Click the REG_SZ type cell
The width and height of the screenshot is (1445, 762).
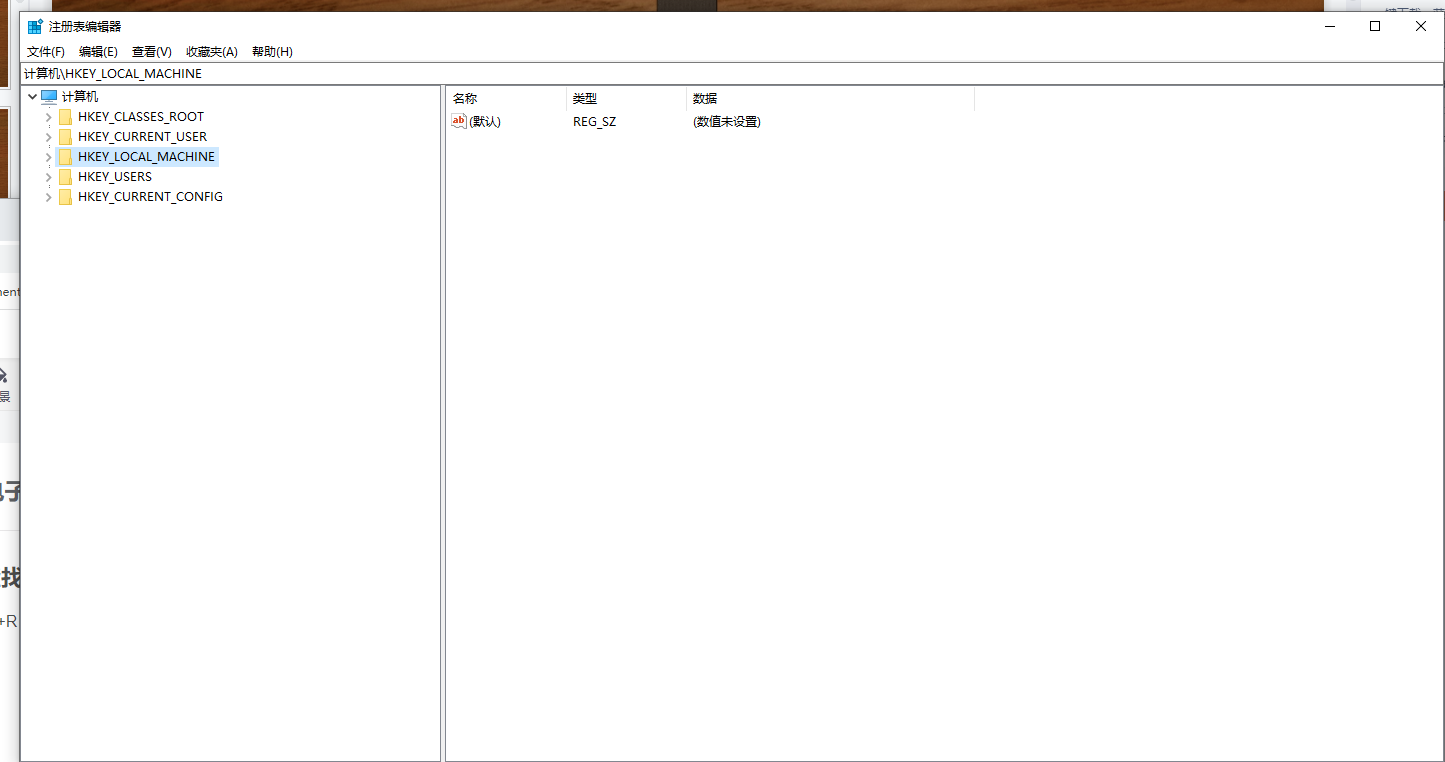594,122
